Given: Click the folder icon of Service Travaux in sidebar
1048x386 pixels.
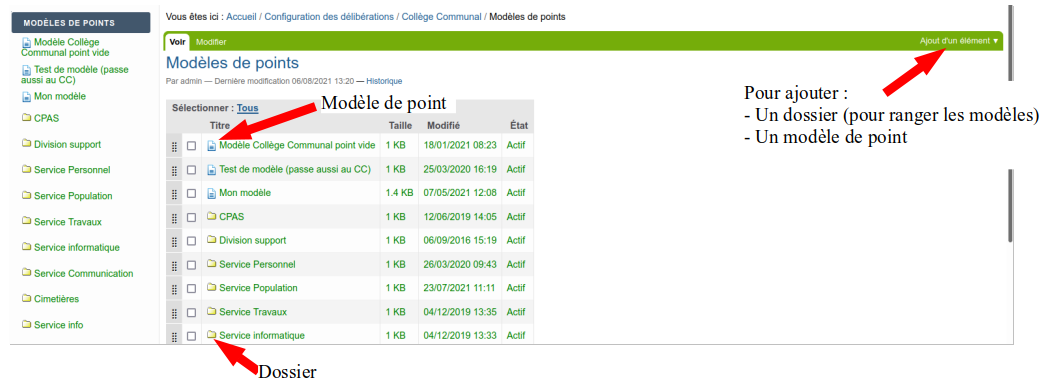Looking at the screenshot, I should click(x=27, y=222).
